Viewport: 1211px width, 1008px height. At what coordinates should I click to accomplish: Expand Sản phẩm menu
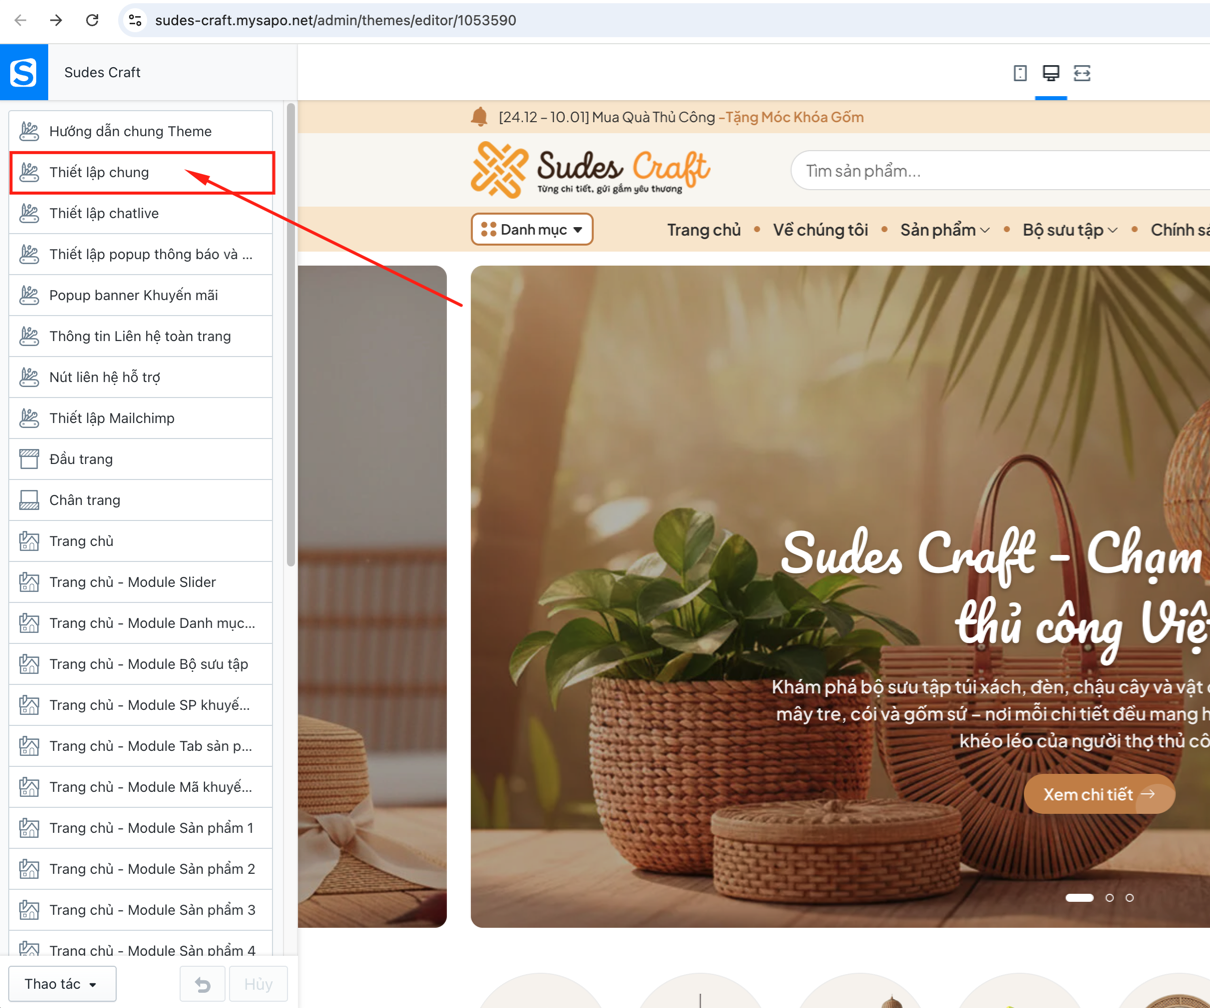pyautogui.click(x=945, y=230)
